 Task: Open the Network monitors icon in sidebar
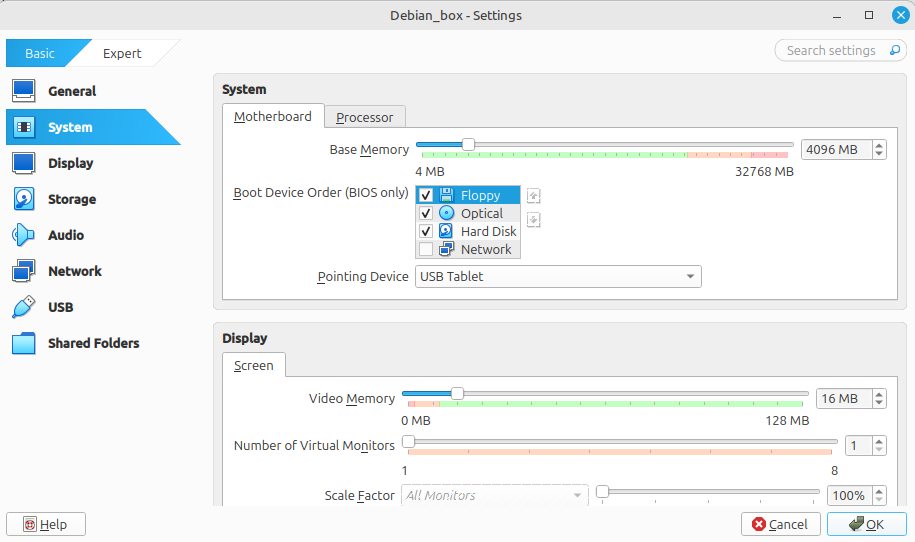click(23, 271)
